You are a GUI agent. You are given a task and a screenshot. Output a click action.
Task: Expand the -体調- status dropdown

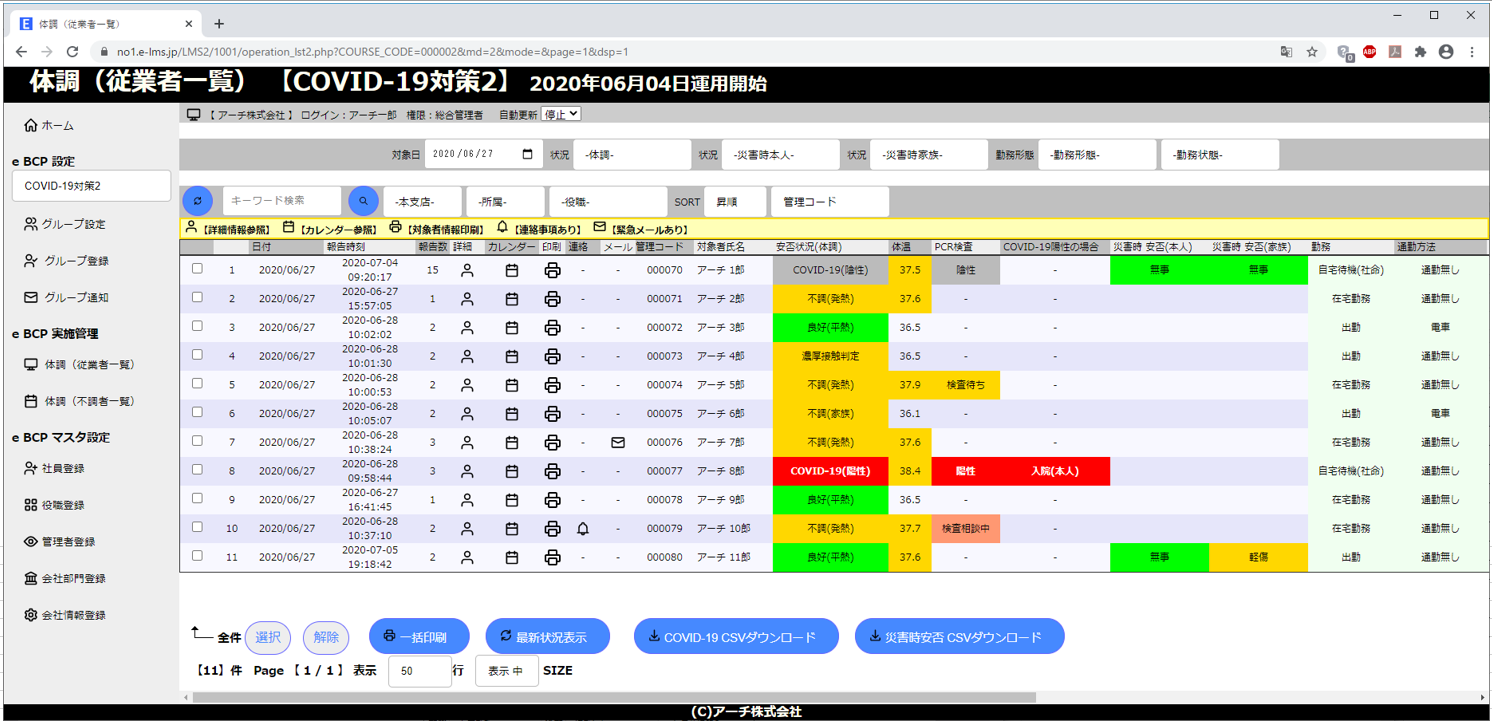tap(632, 155)
